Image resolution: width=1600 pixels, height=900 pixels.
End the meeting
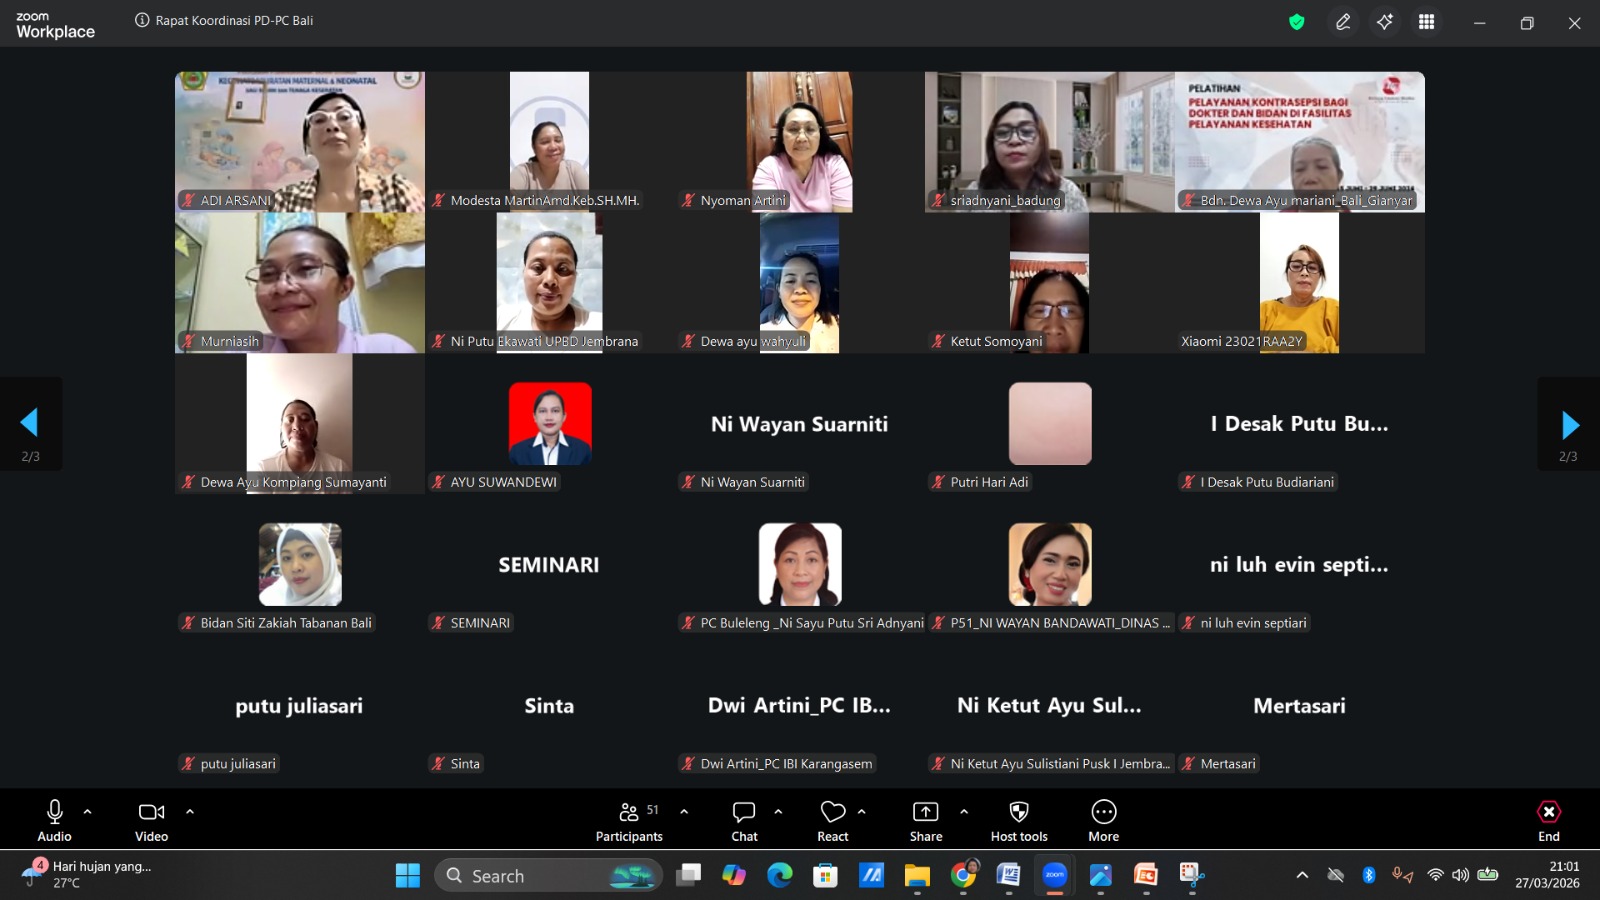(1548, 820)
